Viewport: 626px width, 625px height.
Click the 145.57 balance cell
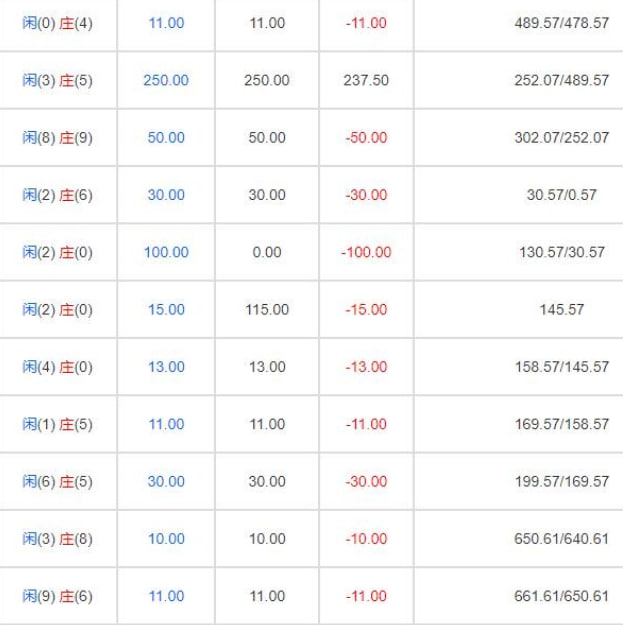pos(562,310)
